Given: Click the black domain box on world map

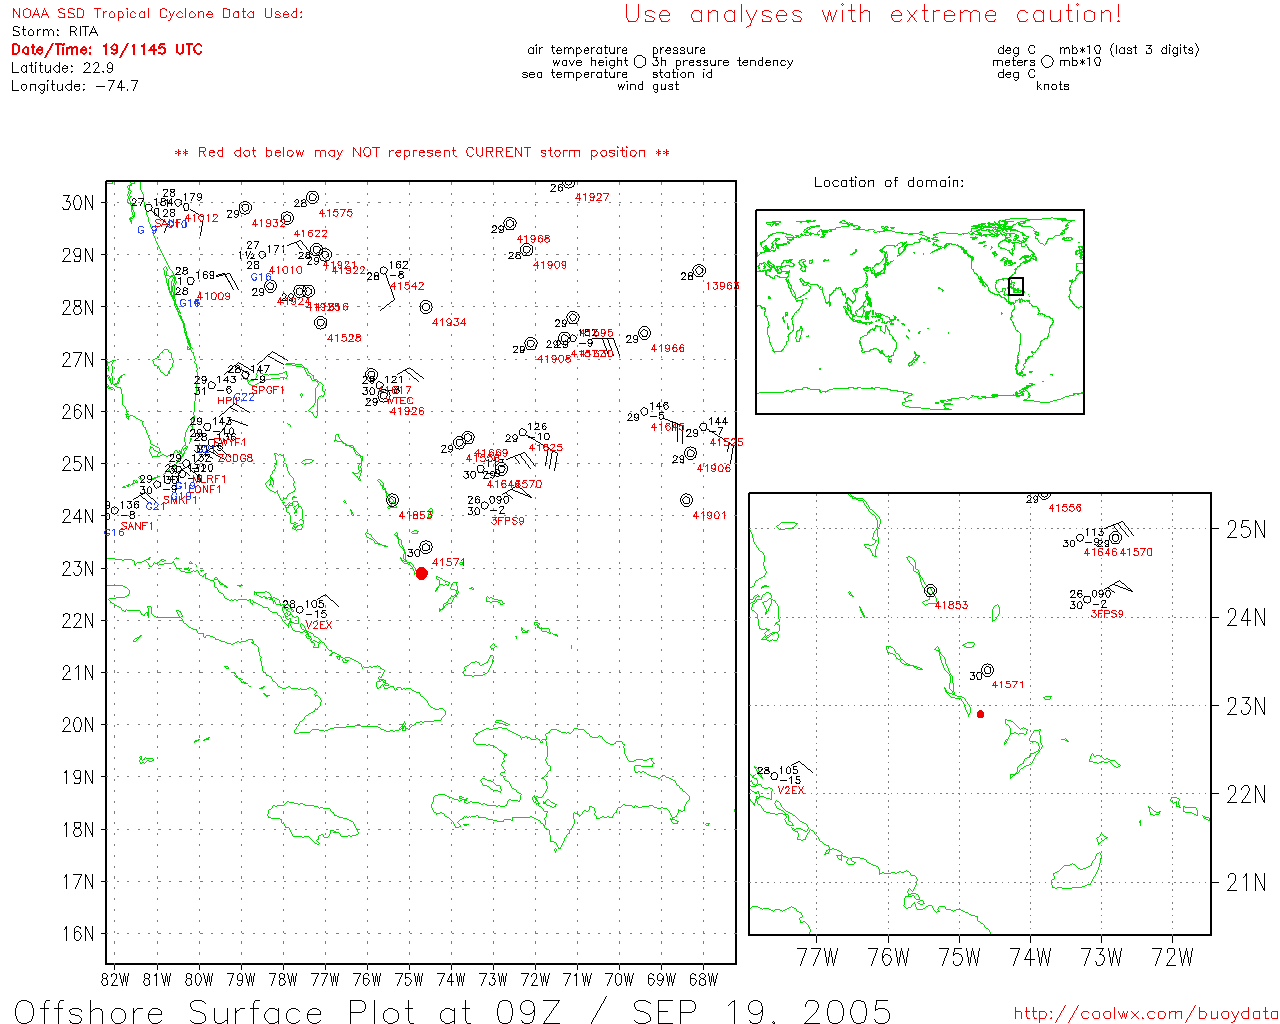Looking at the screenshot, I should [x=1016, y=287].
